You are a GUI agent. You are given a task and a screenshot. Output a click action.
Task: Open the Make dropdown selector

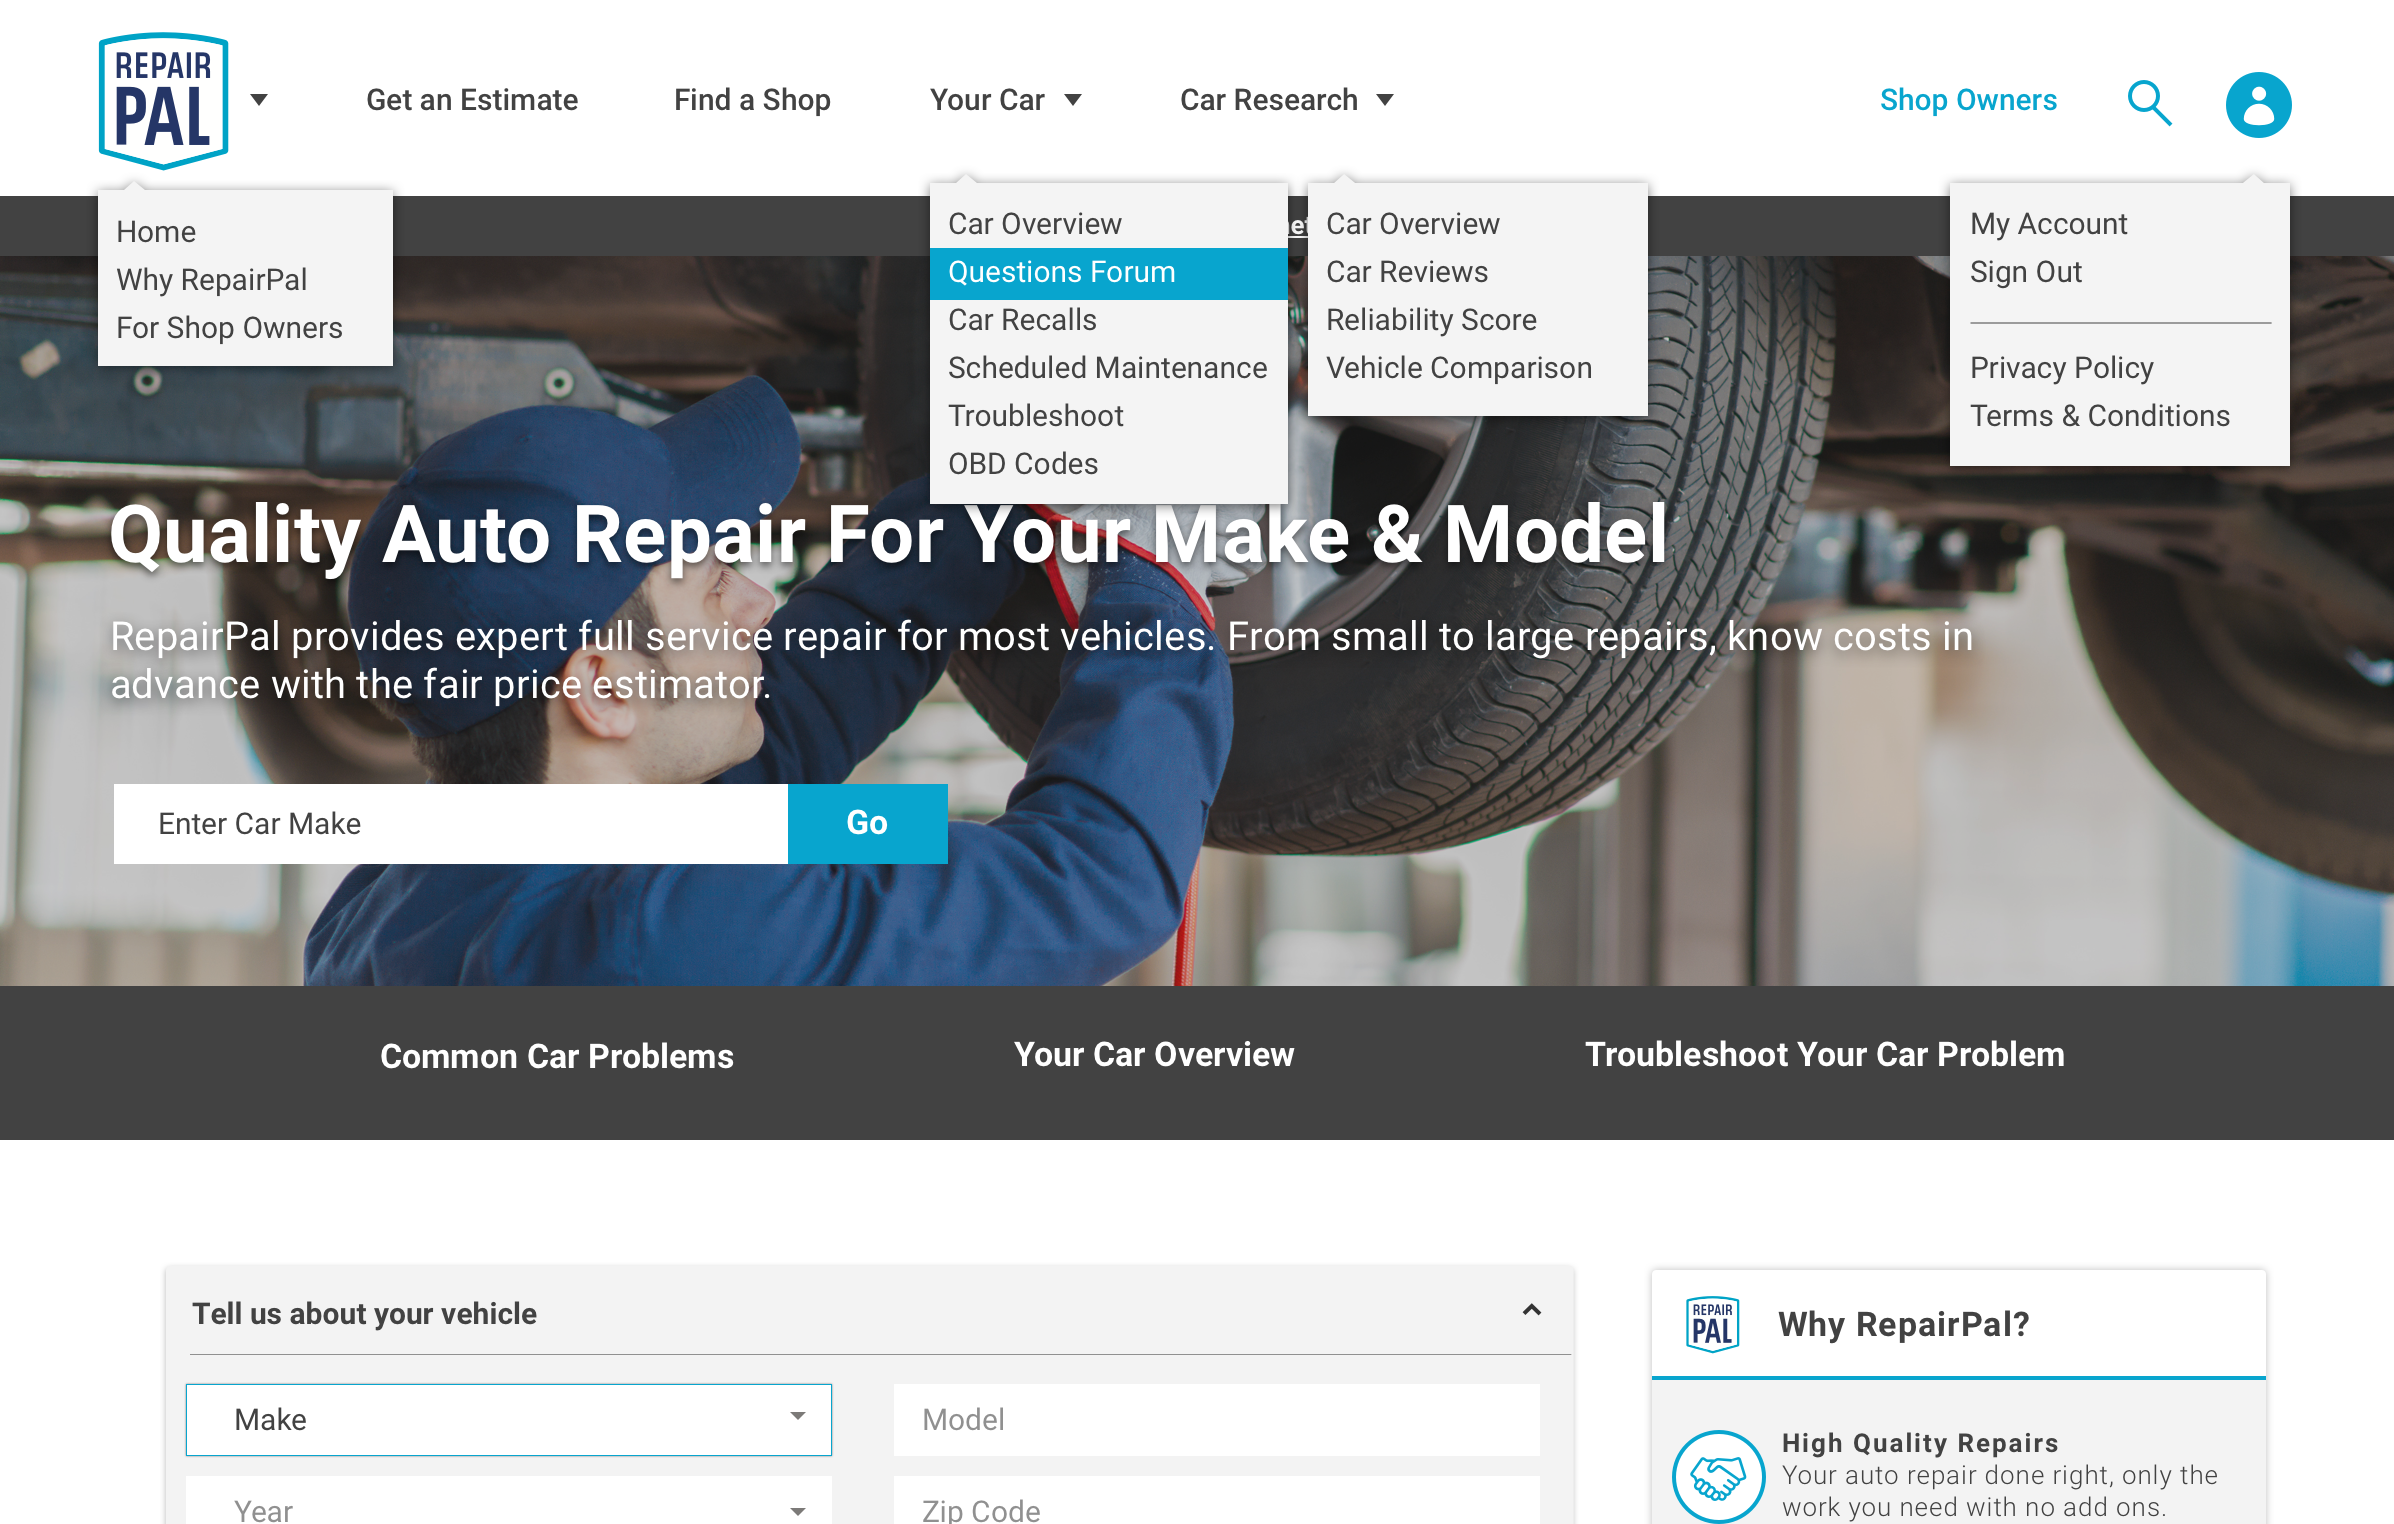[x=508, y=1419]
